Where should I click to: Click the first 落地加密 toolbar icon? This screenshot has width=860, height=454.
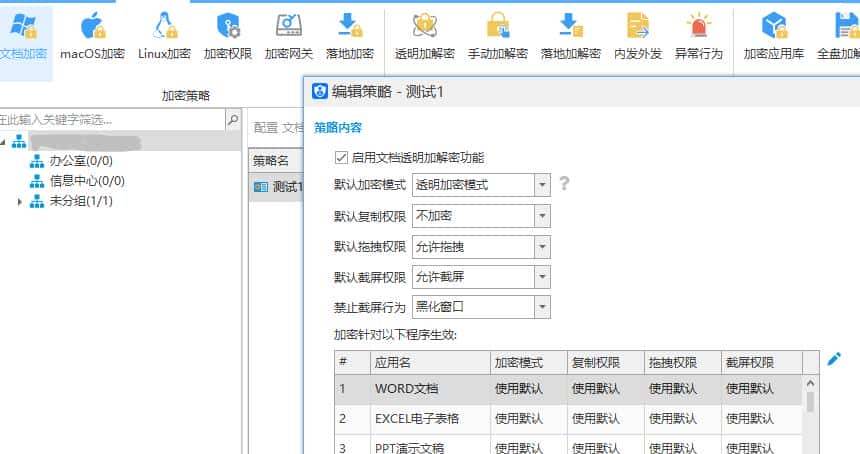(x=349, y=37)
